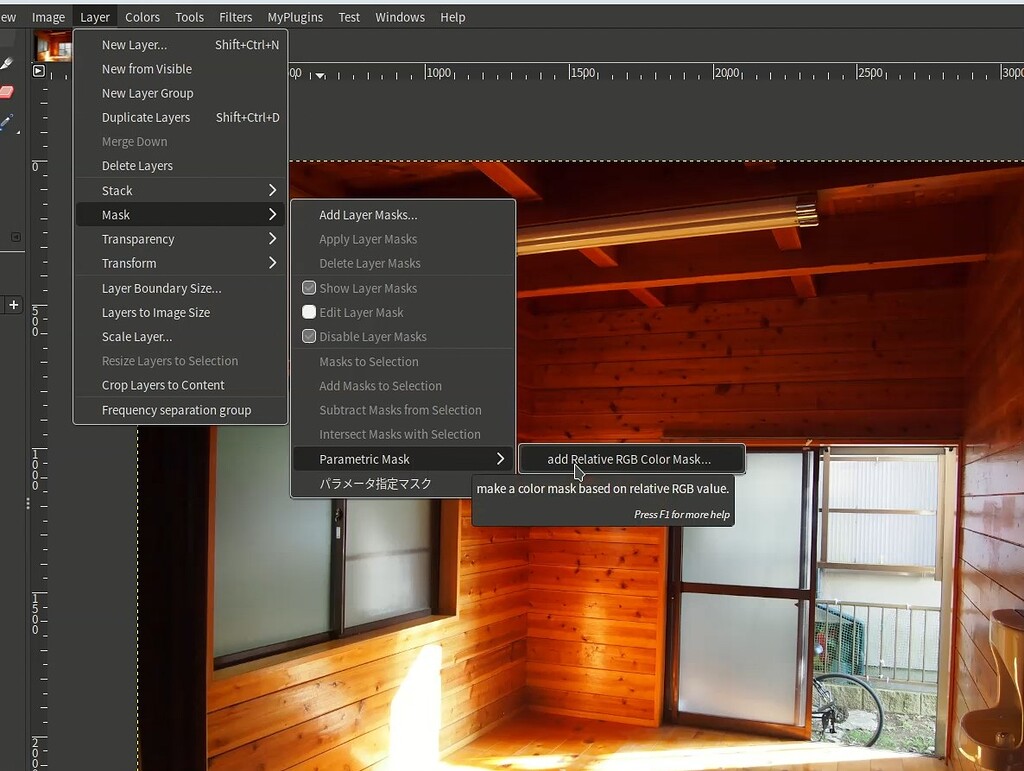Select the Paintbrush tool
1024x771 pixels.
click(8, 62)
